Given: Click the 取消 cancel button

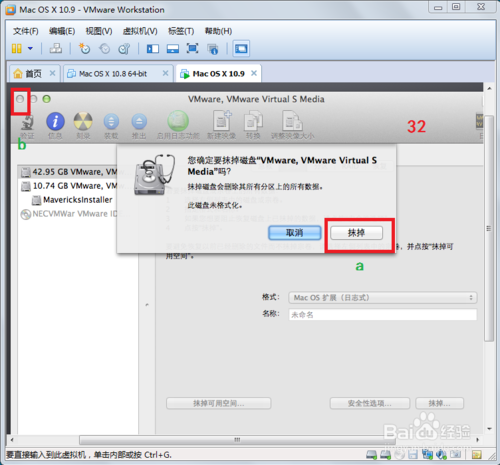Looking at the screenshot, I should click(295, 233).
